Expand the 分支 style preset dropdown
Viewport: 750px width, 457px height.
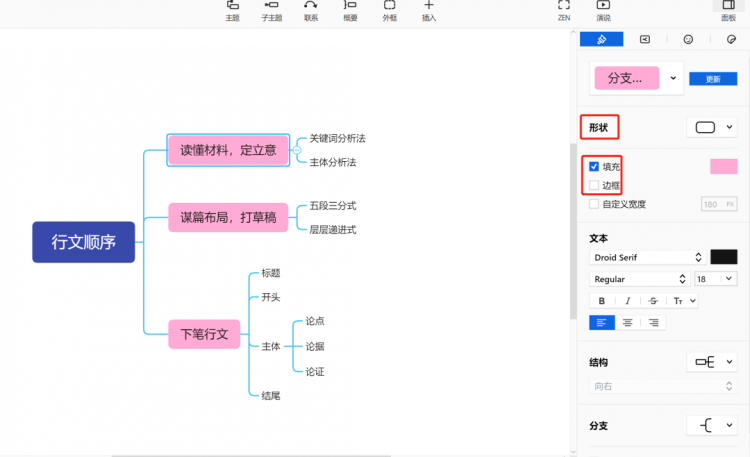(x=673, y=78)
